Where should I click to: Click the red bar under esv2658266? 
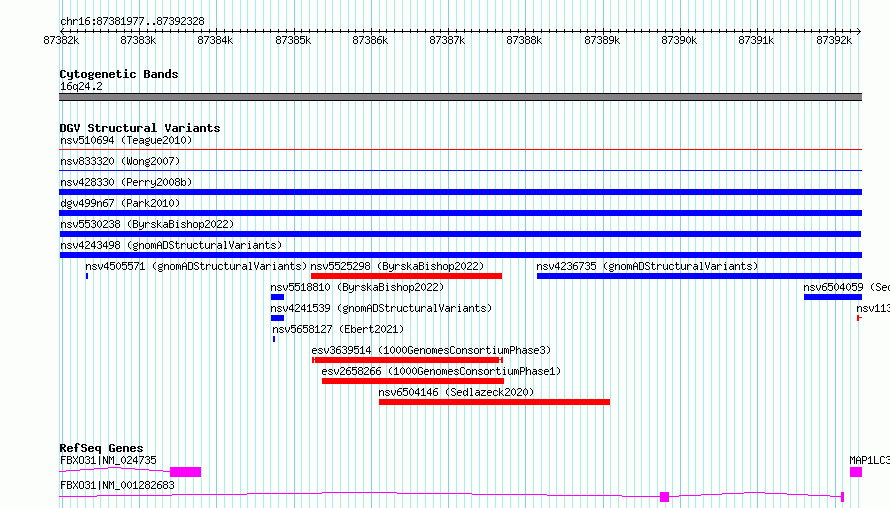pos(413,381)
